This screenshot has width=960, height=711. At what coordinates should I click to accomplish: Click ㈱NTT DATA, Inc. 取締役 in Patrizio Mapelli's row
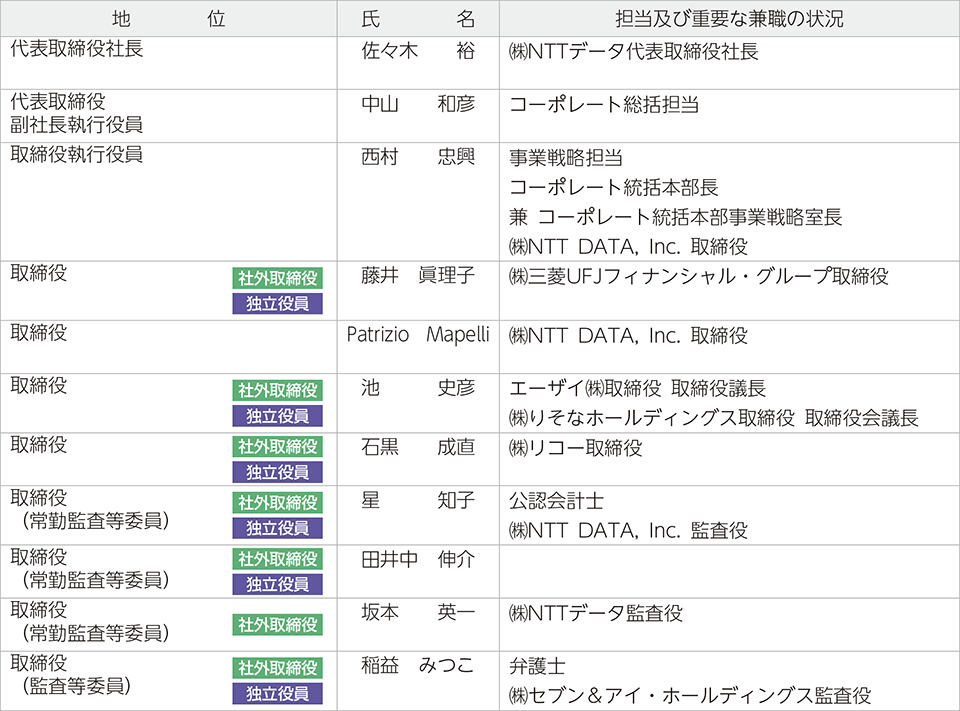pyautogui.click(x=628, y=336)
